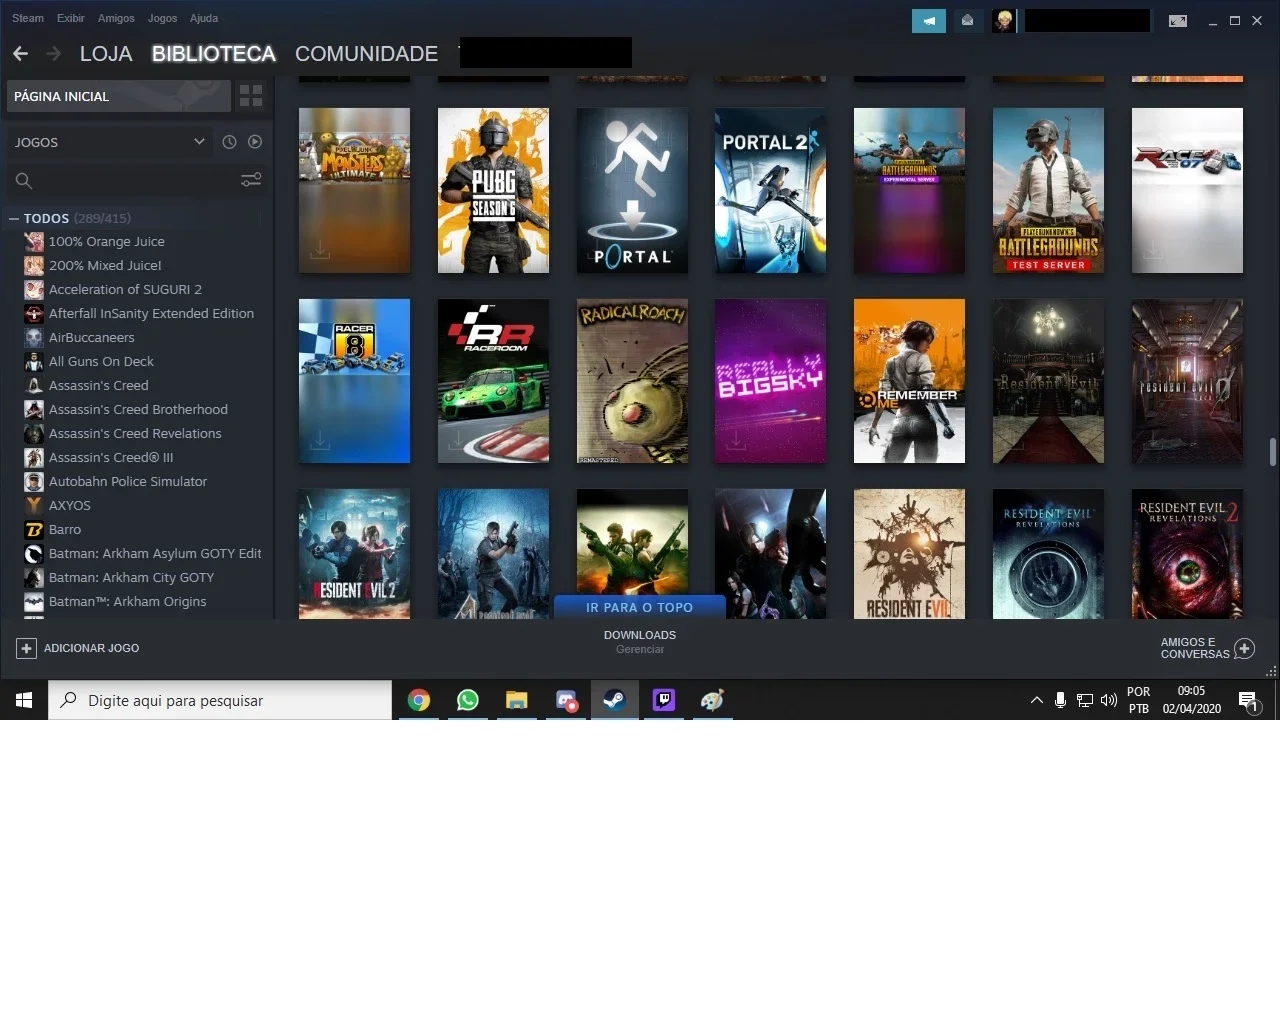Click the Windows taskbar search box
Viewport: 1280px width, 1026px height.
coord(220,700)
